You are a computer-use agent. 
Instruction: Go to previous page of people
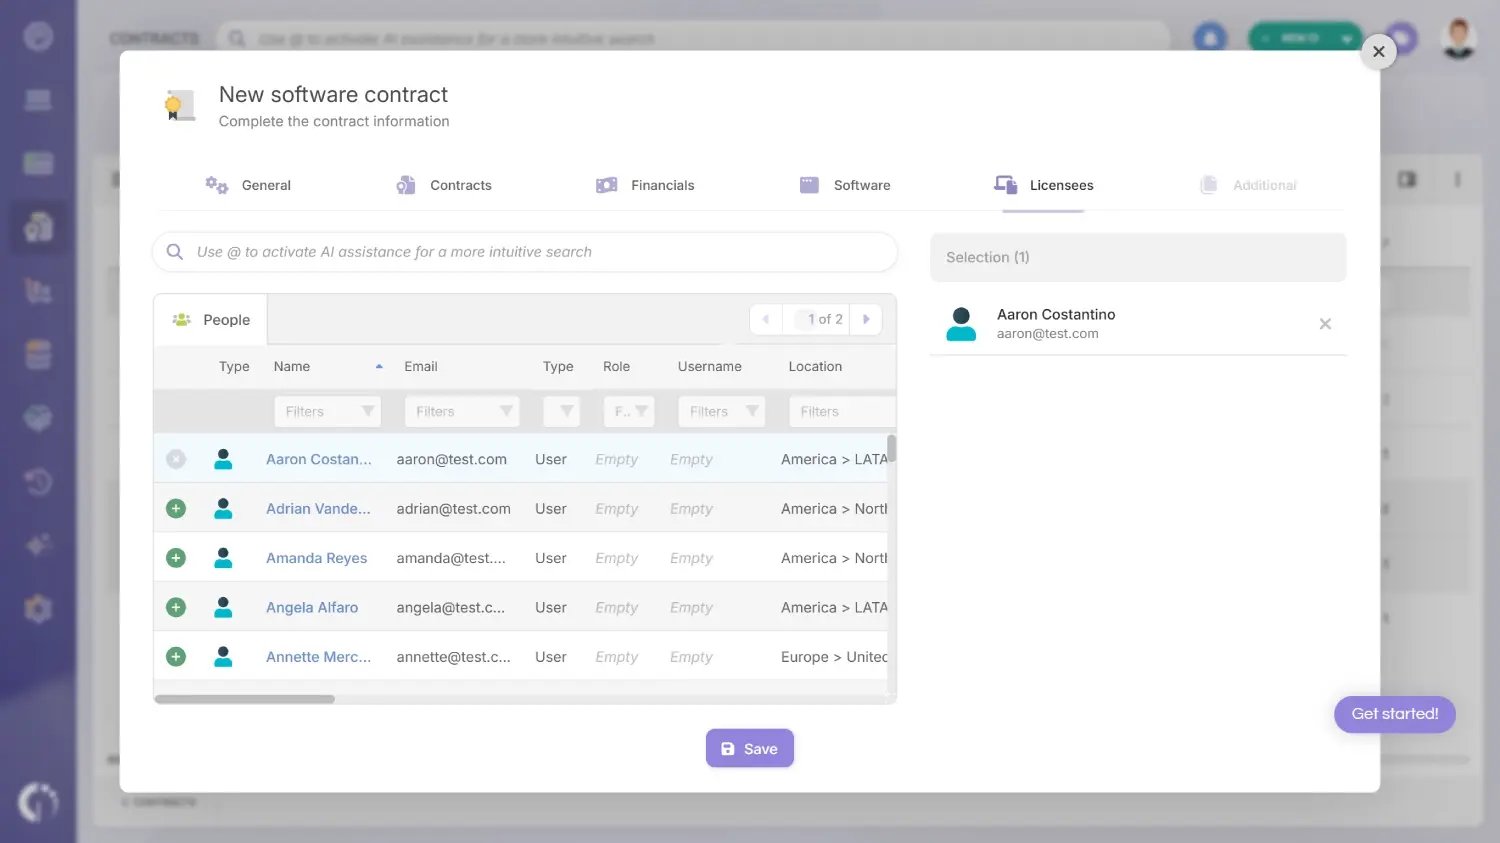coord(766,319)
